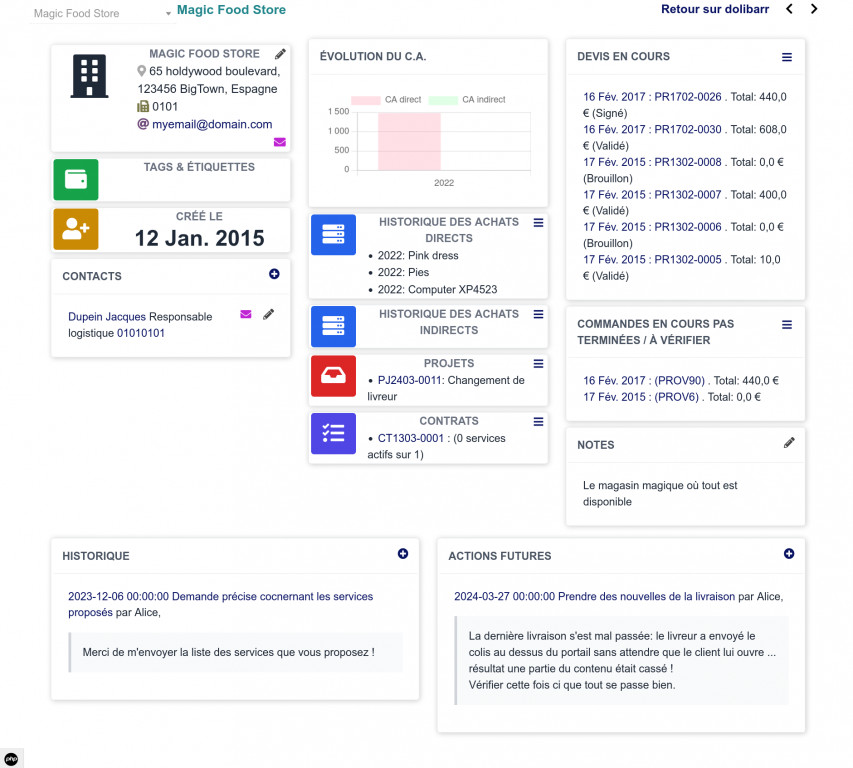Click the purple Contrats checklist icon
This screenshot has height=768, width=853.
[x=333, y=433]
